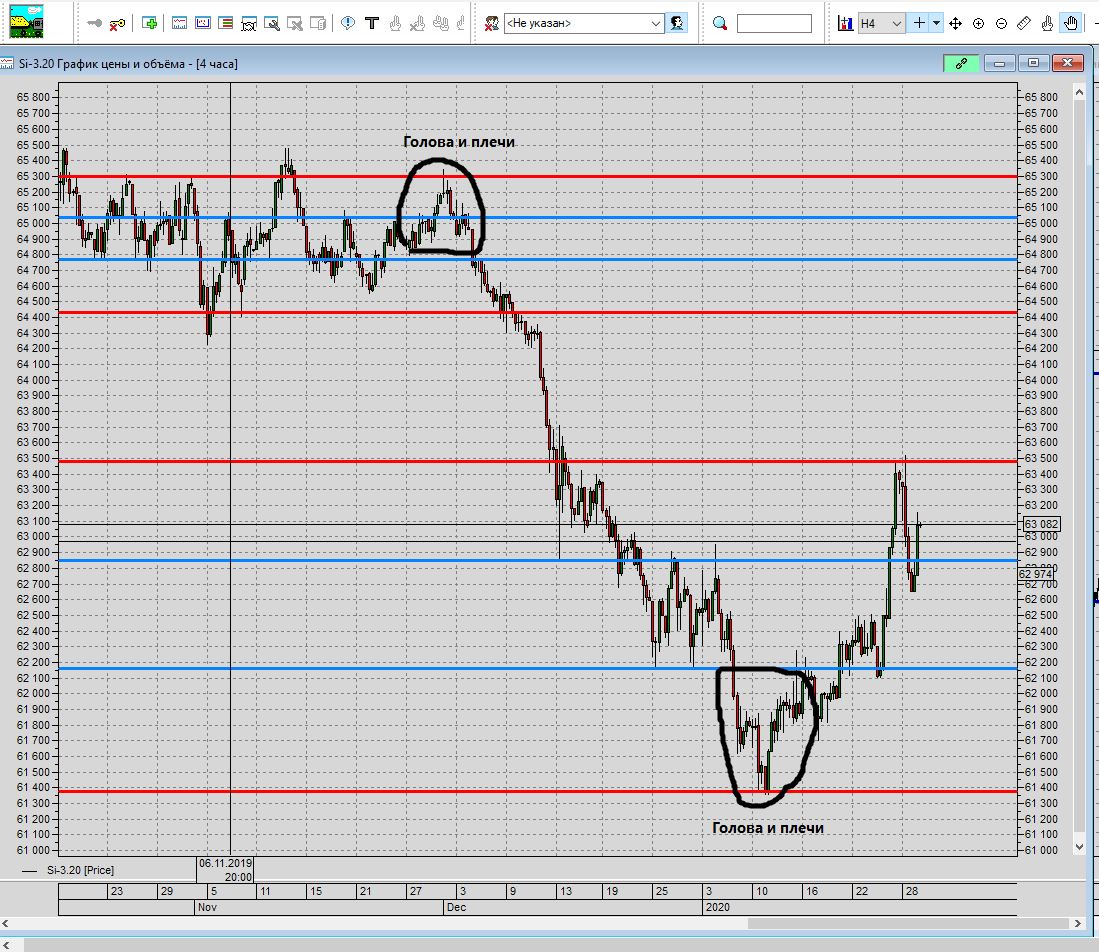This screenshot has width=1099, height=952.
Task: Click the Dec month label on time axis
Action: pyautogui.click(x=456, y=907)
